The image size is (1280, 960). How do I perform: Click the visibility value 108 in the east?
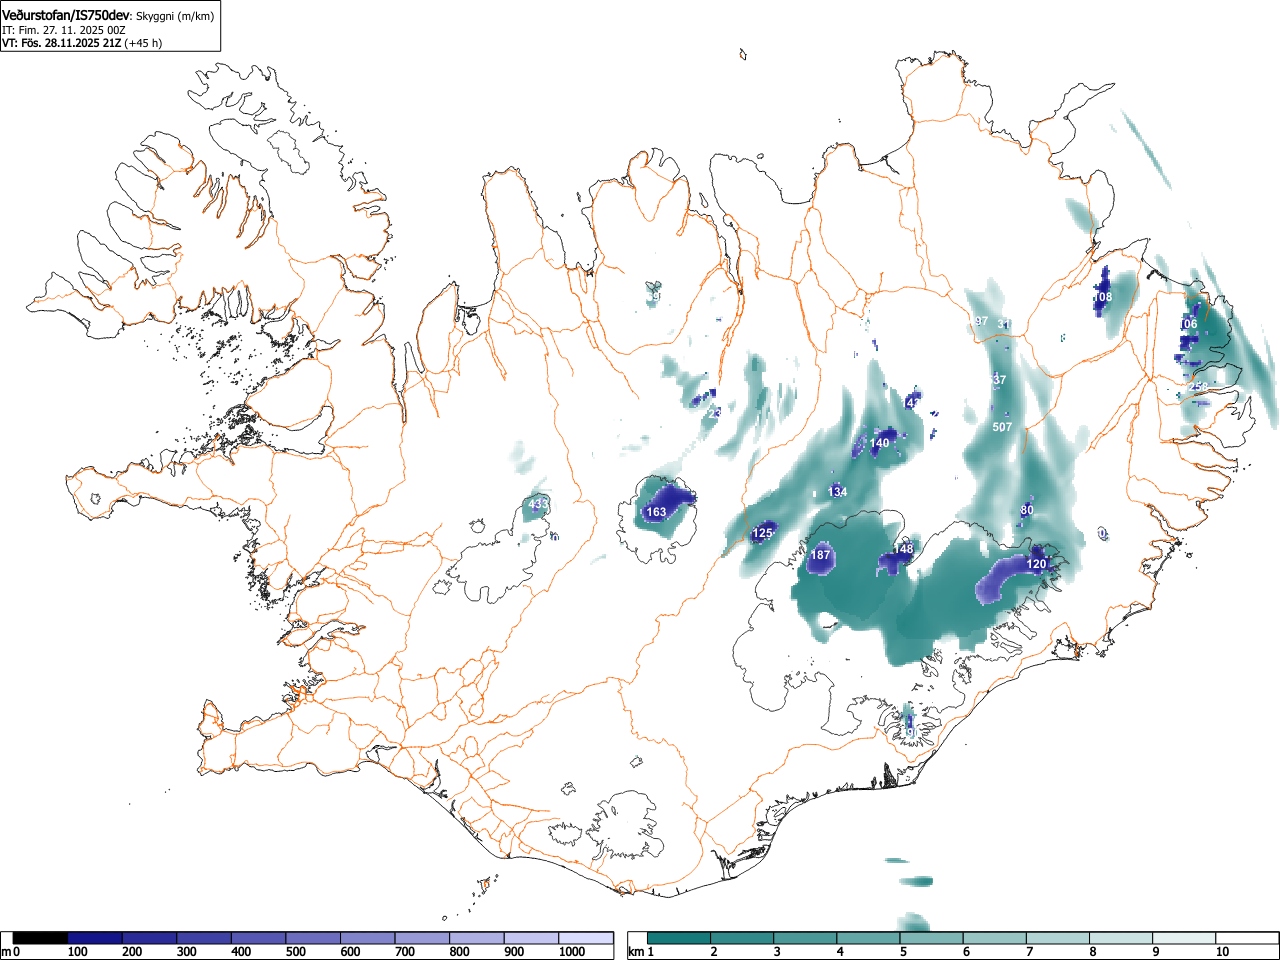tap(1103, 297)
